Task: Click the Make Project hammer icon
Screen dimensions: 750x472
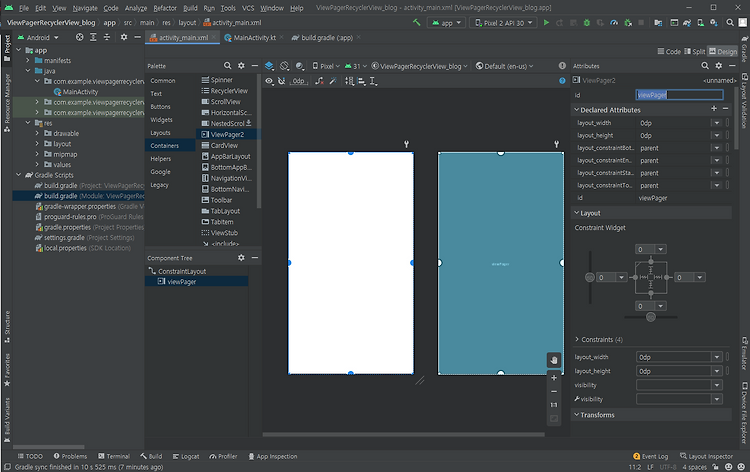Action: click(x=417, y=22)
